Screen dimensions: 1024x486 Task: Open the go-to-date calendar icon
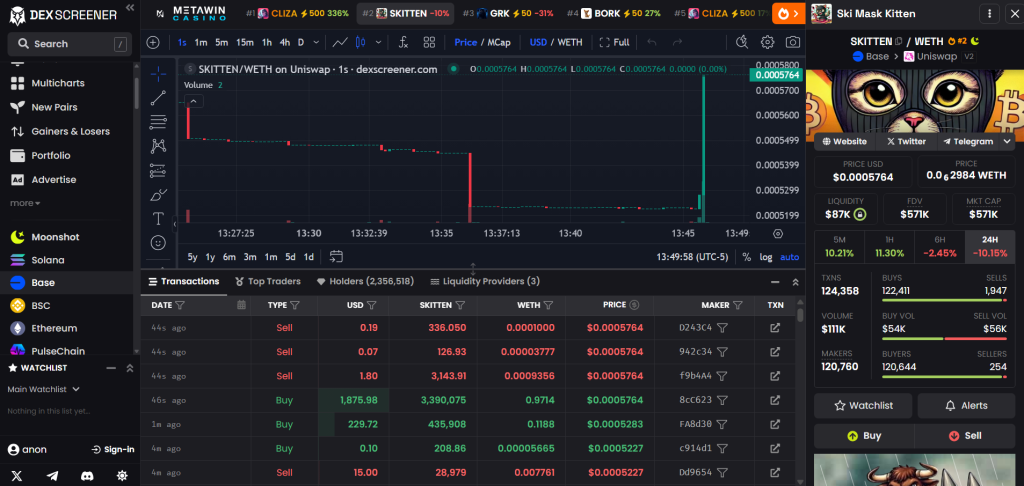coord(336,257)
